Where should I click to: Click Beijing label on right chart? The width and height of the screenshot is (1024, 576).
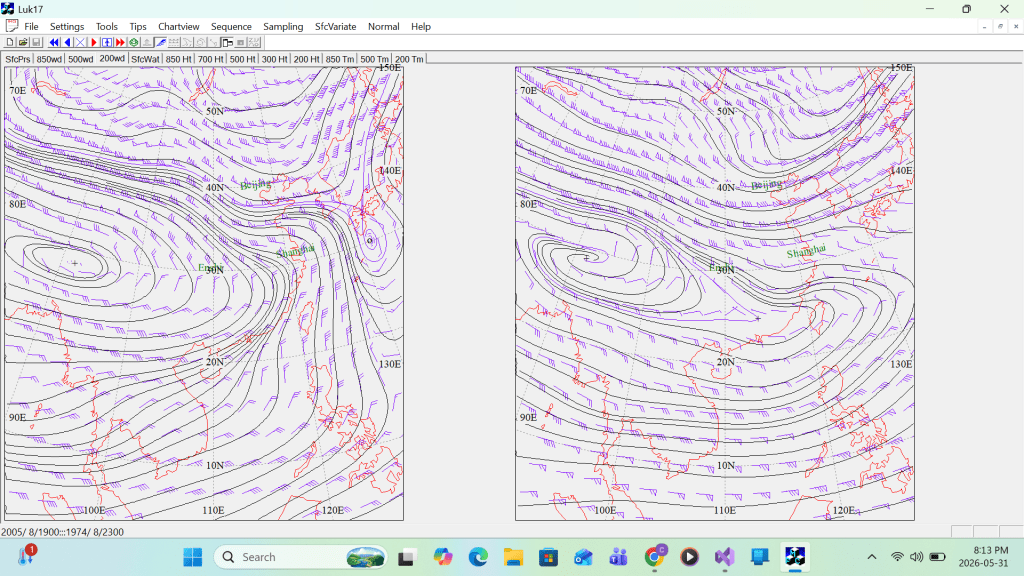[x=767, y=185]
